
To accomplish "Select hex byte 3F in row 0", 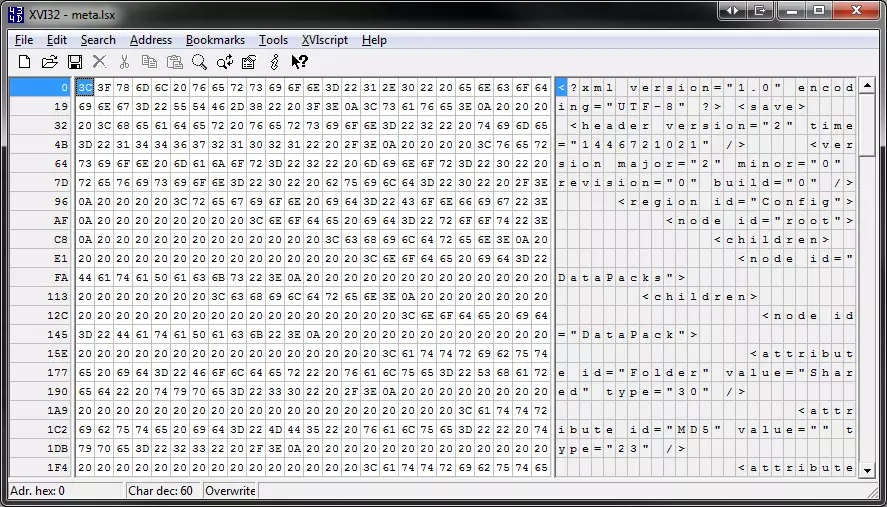I will (x=104, y=88).
